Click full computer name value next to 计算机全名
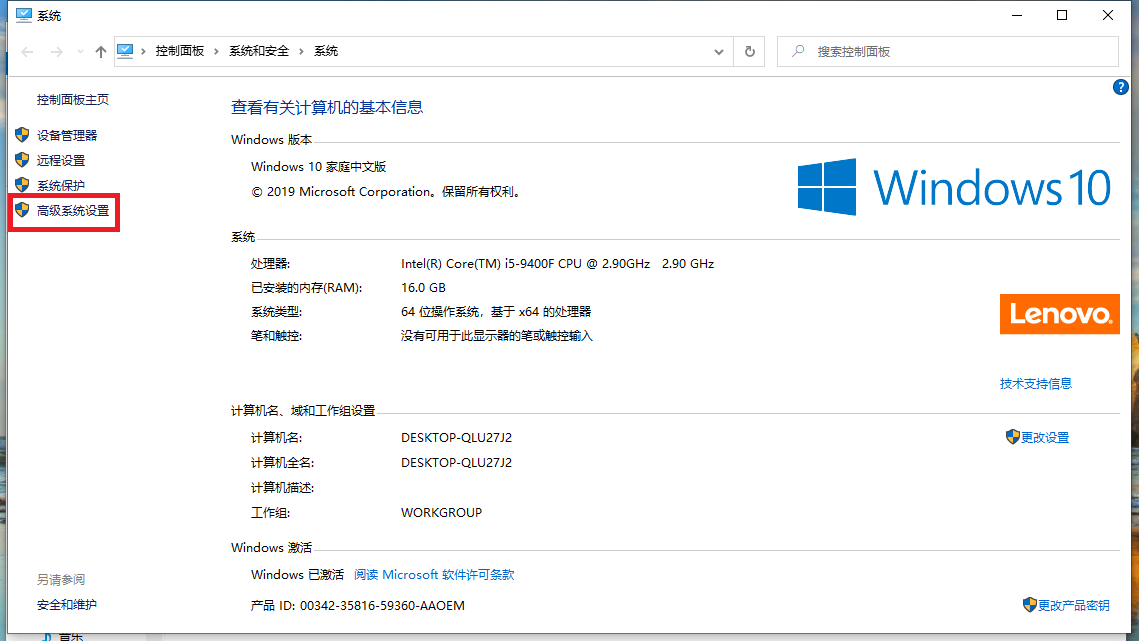The height and width of the screenshot is (641, 1139). click(456, 462)
